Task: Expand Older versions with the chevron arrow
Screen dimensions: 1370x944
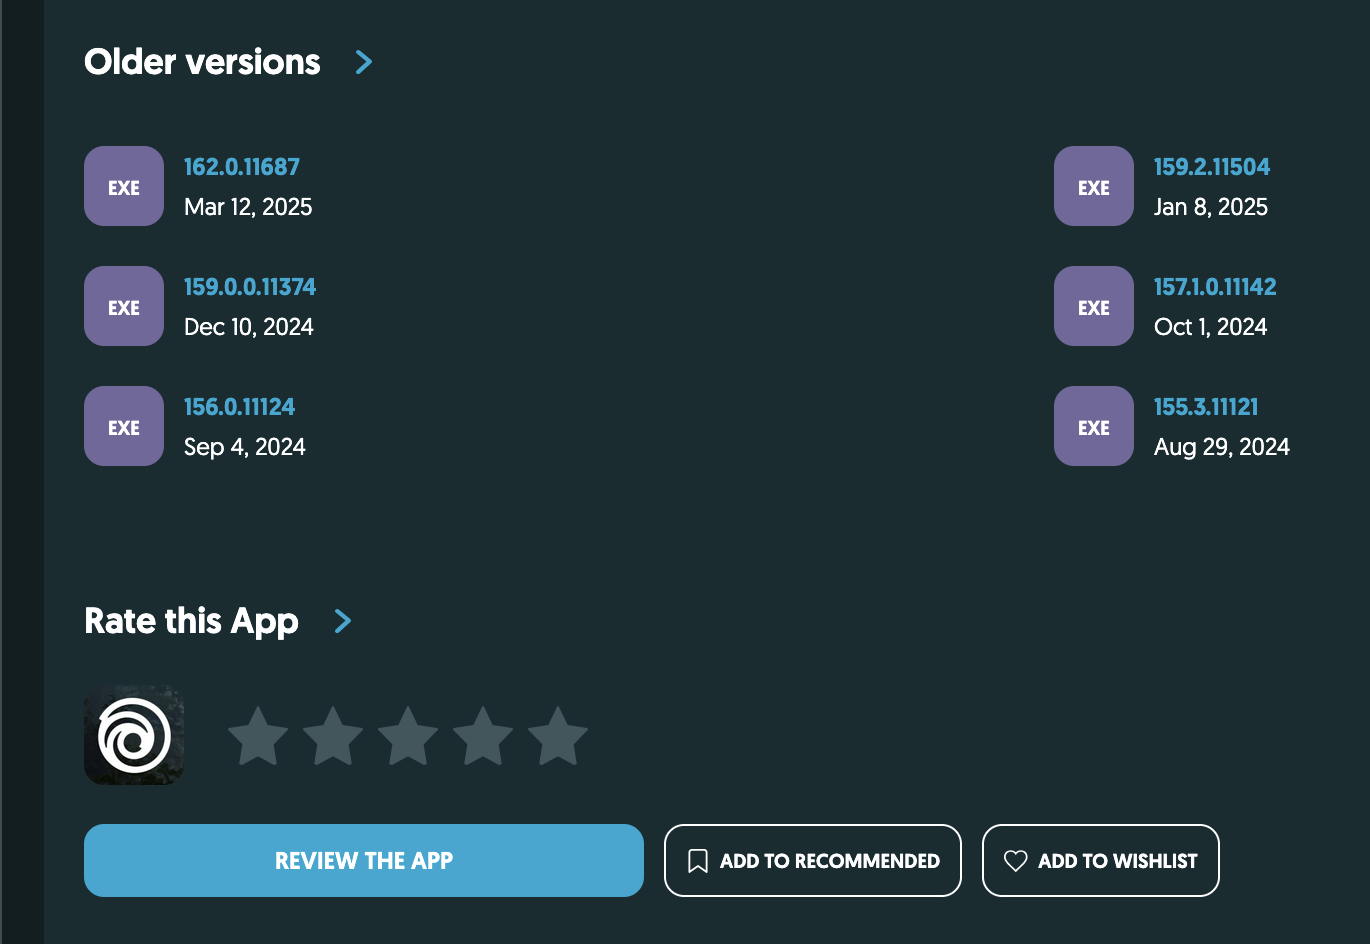Action: pyautogui.click(x=364, y=62)
